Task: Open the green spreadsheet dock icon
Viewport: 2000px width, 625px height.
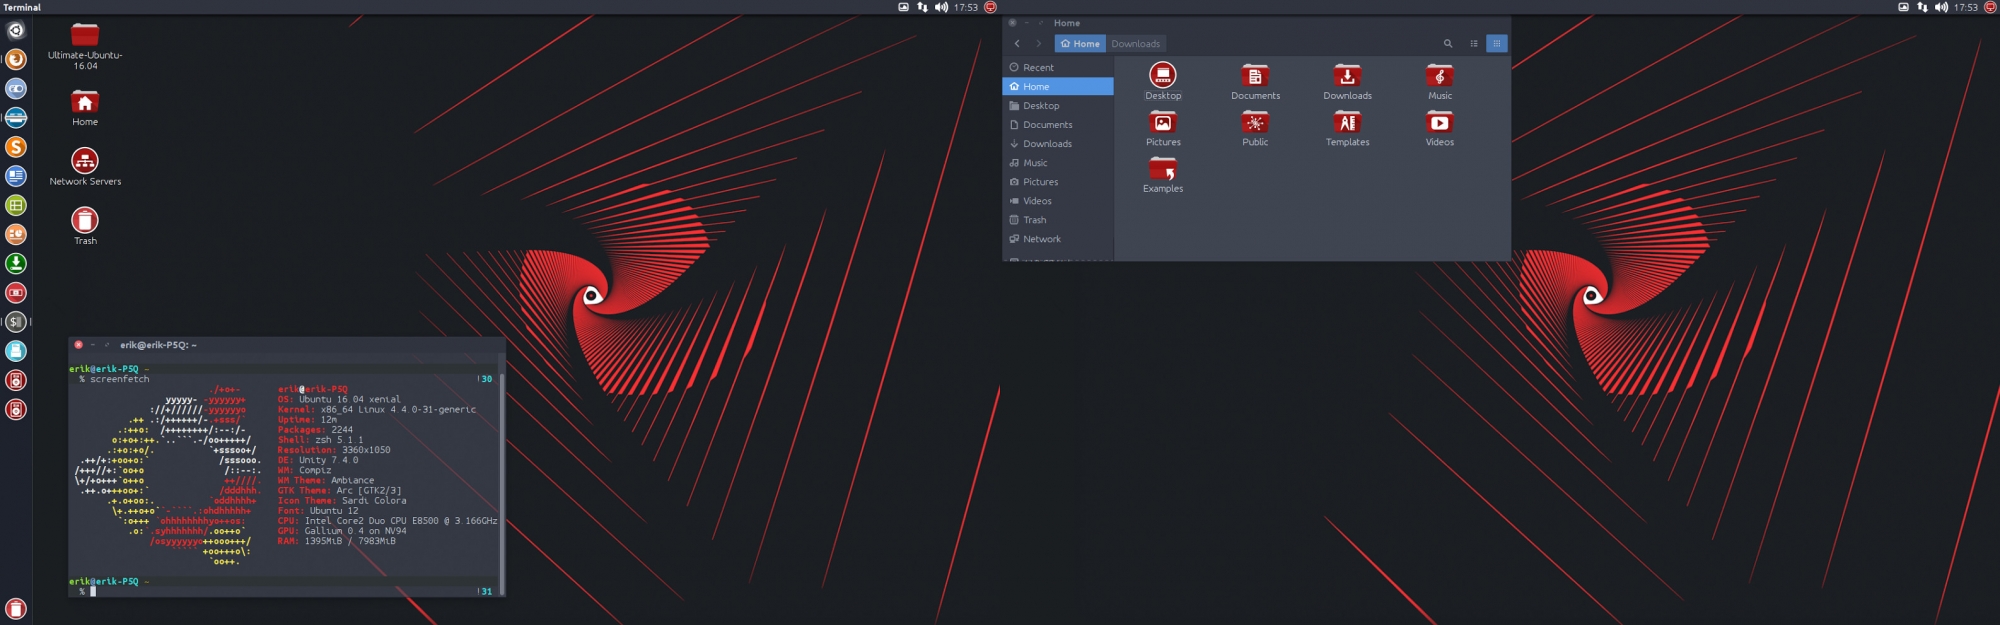Action: tap(16, 205)
